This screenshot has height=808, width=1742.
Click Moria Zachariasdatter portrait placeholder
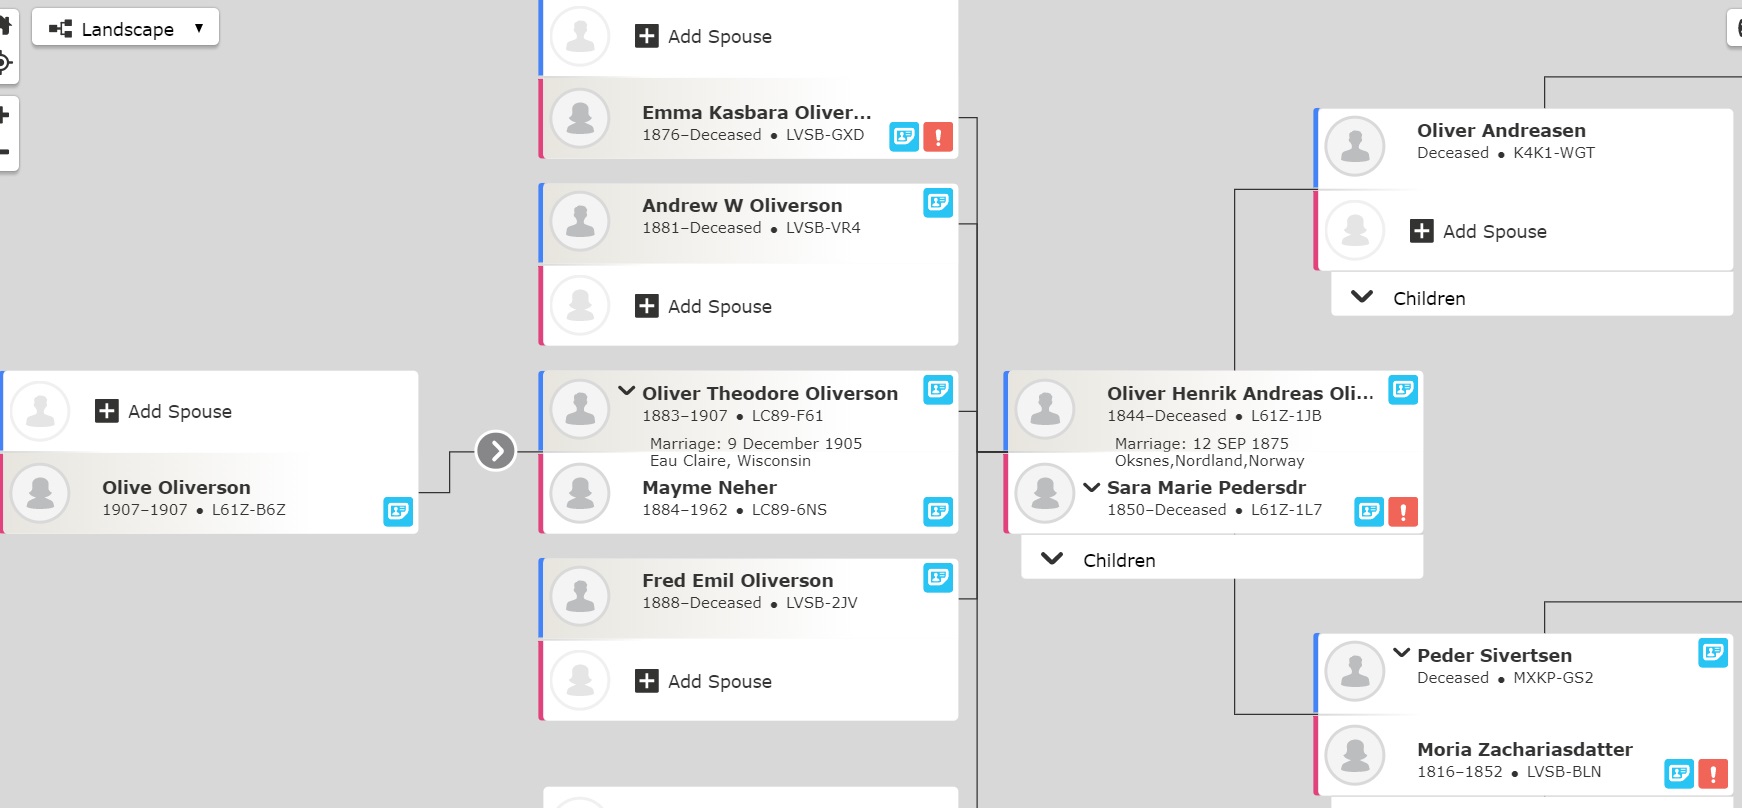pos(1355,755)
